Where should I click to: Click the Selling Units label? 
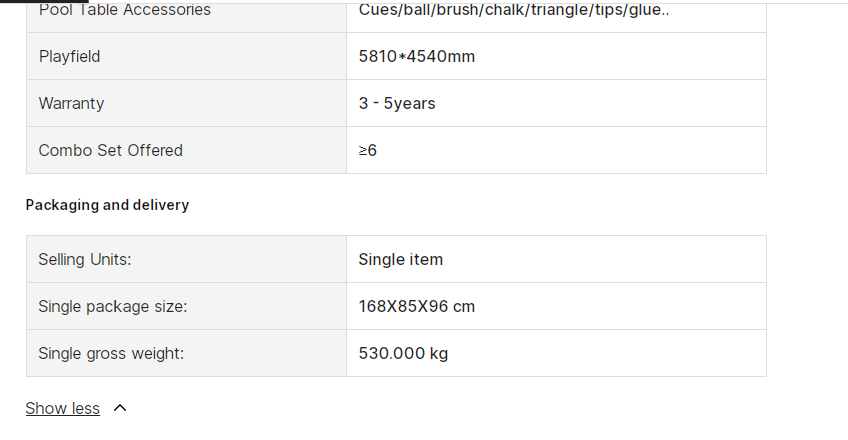pyautogui.click(x=85, y=259)
